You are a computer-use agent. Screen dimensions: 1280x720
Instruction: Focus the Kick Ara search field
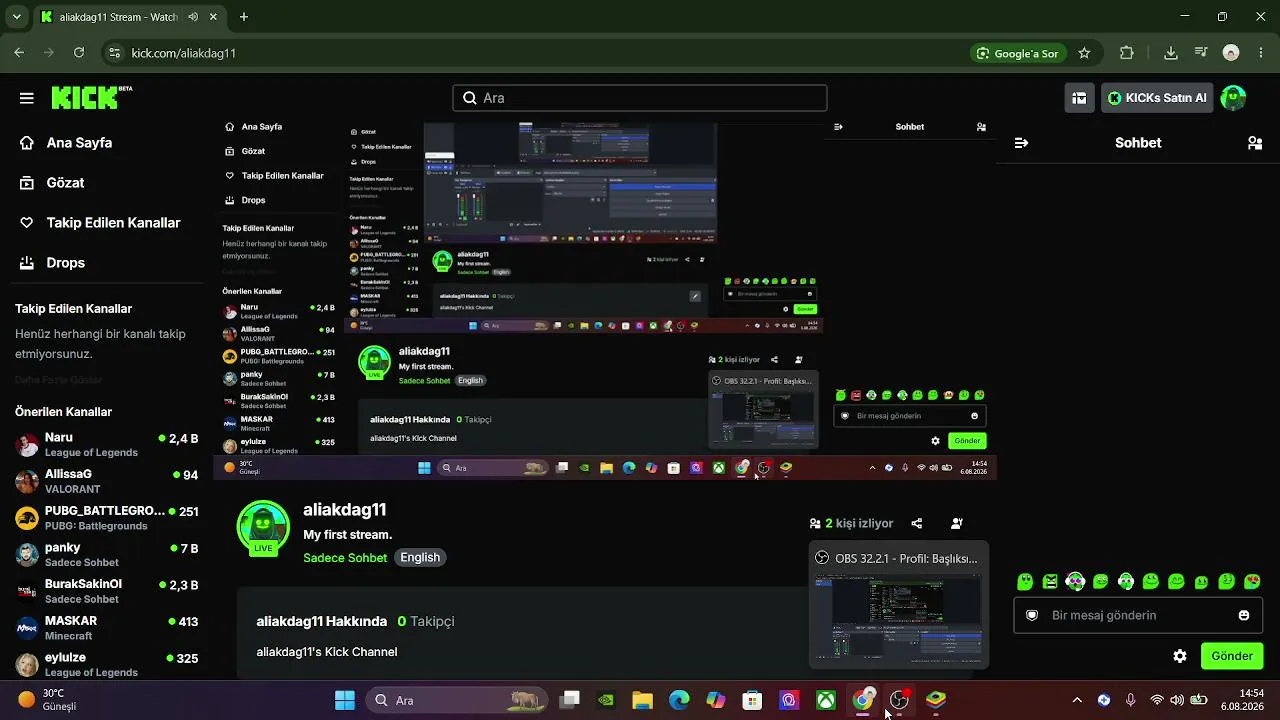[x=640, y=98]
